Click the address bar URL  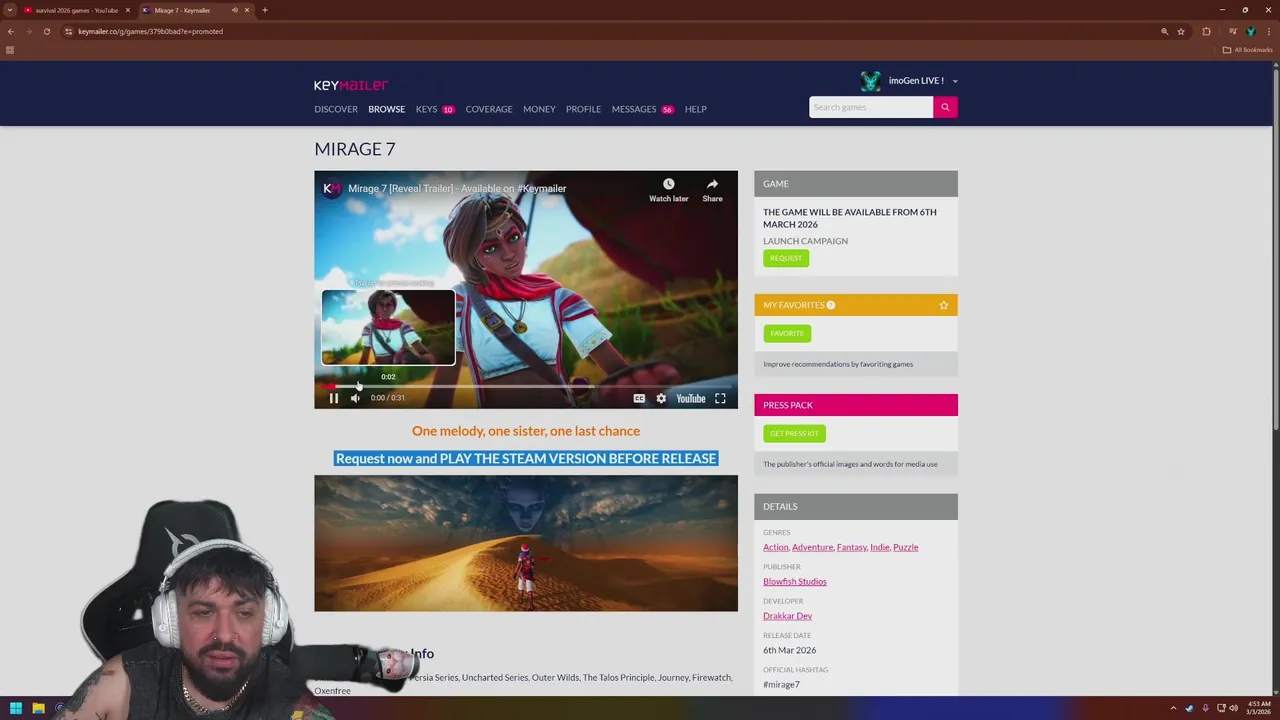(x=150, y=31)
